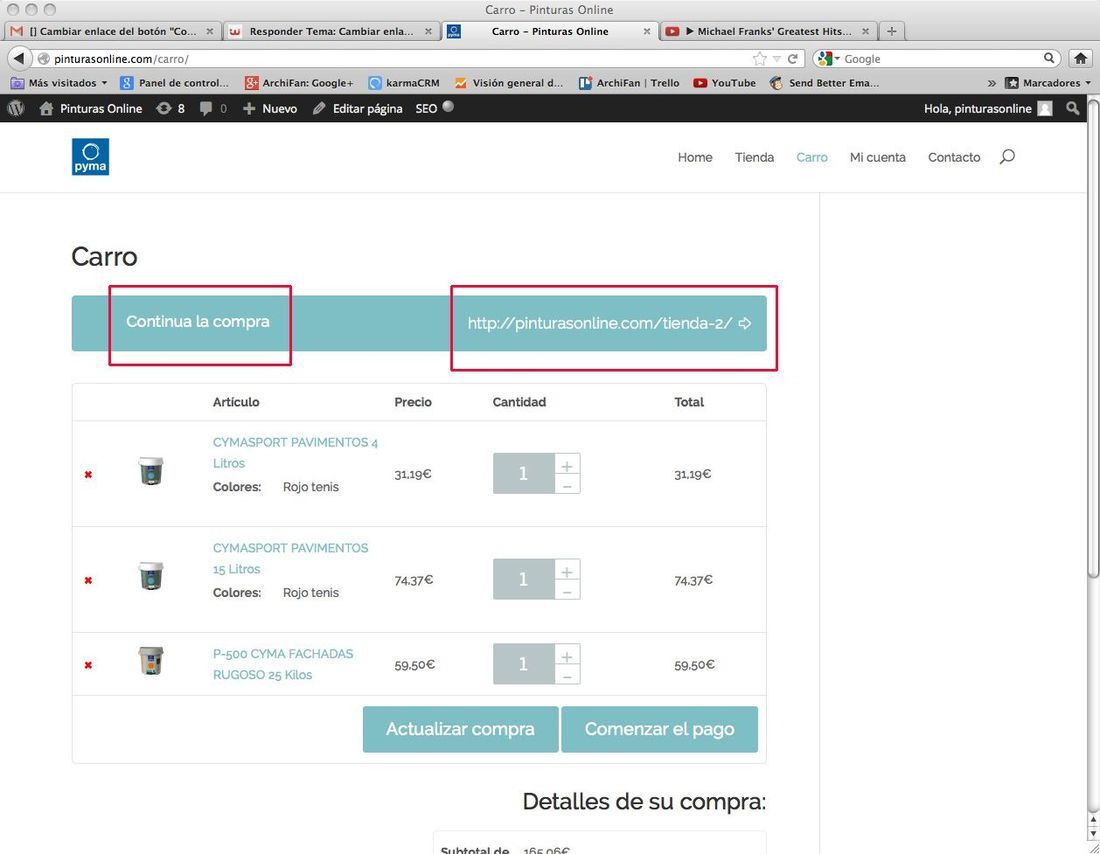Open CYMASPORT PAVIMENTOS 15 Litros product link
Screen dimensions: 1100x854
pos(290,559)
